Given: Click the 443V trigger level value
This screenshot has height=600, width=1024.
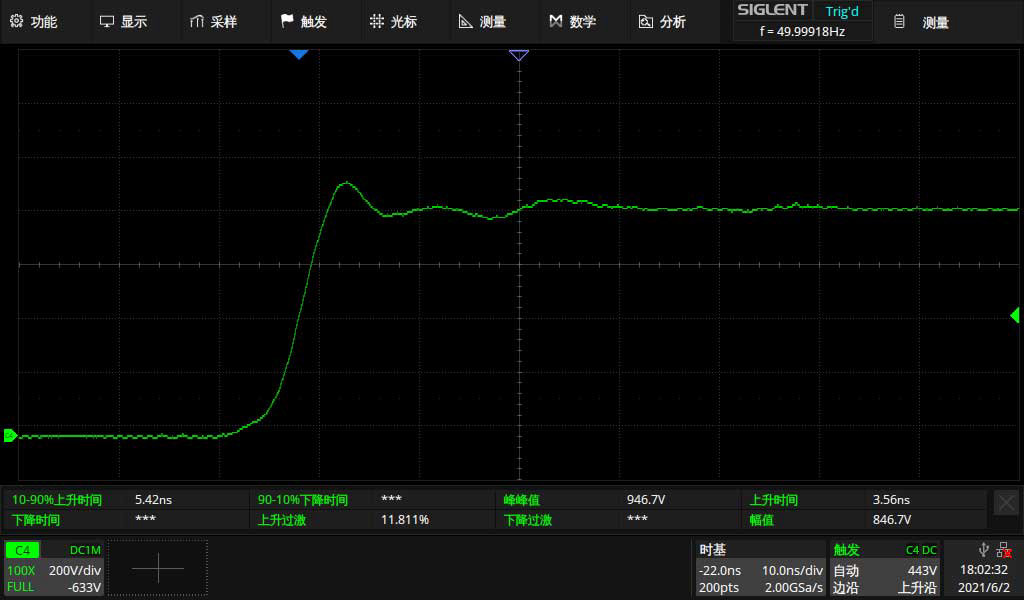Looking at the screenshot, I should [922, 571].
